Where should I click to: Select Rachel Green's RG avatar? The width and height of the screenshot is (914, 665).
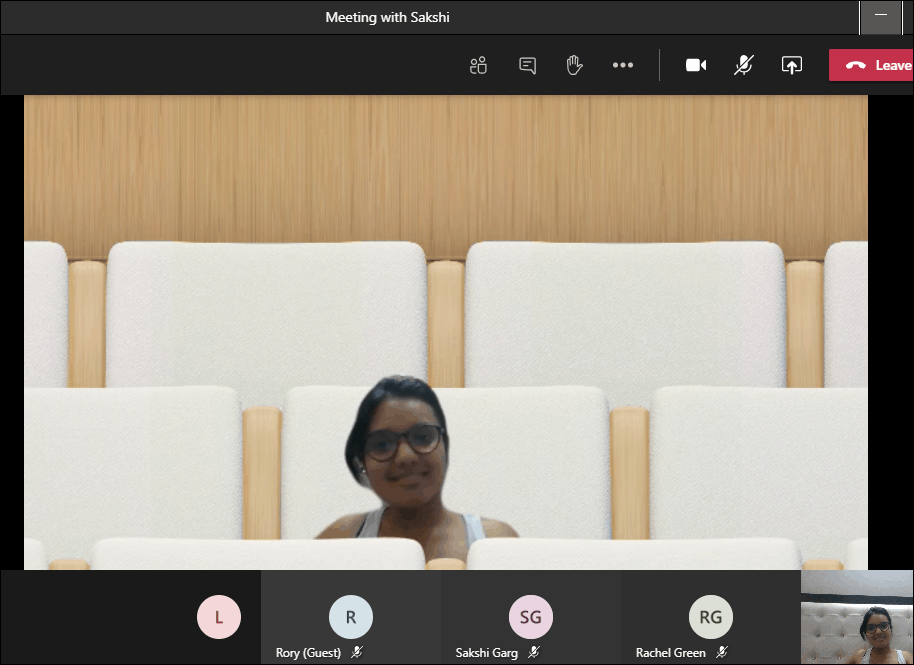tap(711, 617)
